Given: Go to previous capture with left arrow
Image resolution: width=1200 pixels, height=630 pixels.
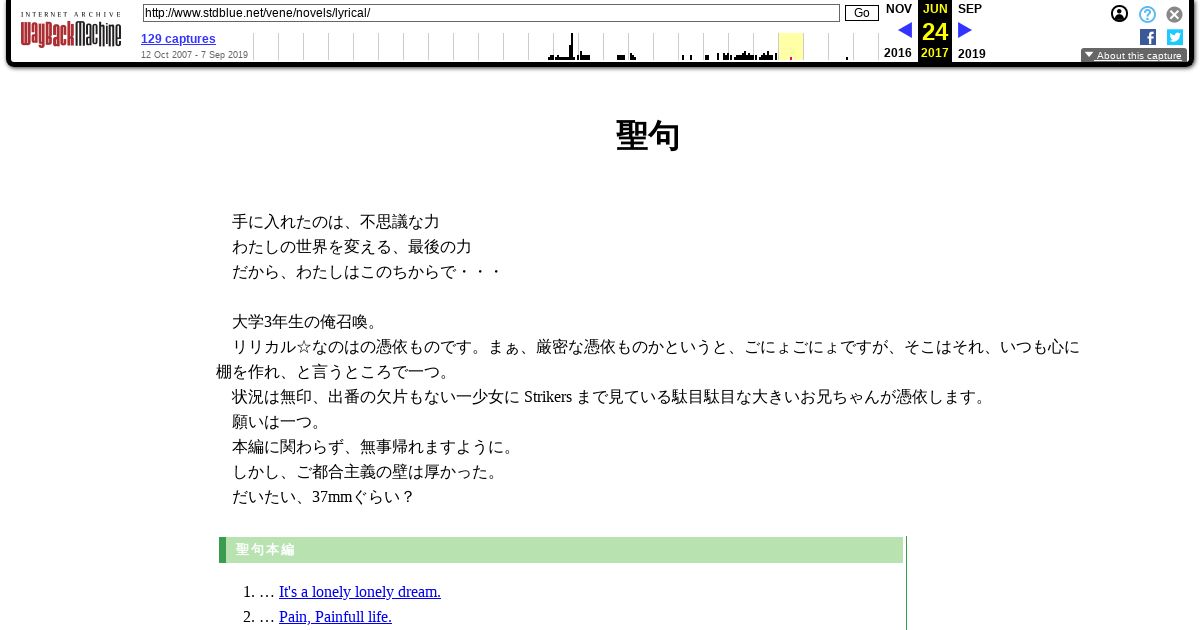Looking at the screenshot, I should (x=905, y=30).
